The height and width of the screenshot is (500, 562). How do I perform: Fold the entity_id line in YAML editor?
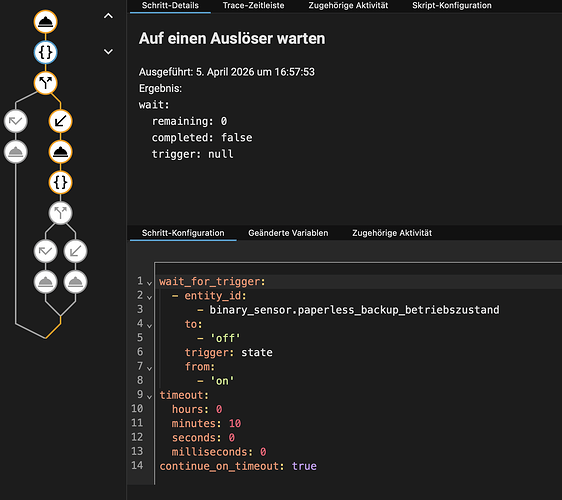[149, 297]
